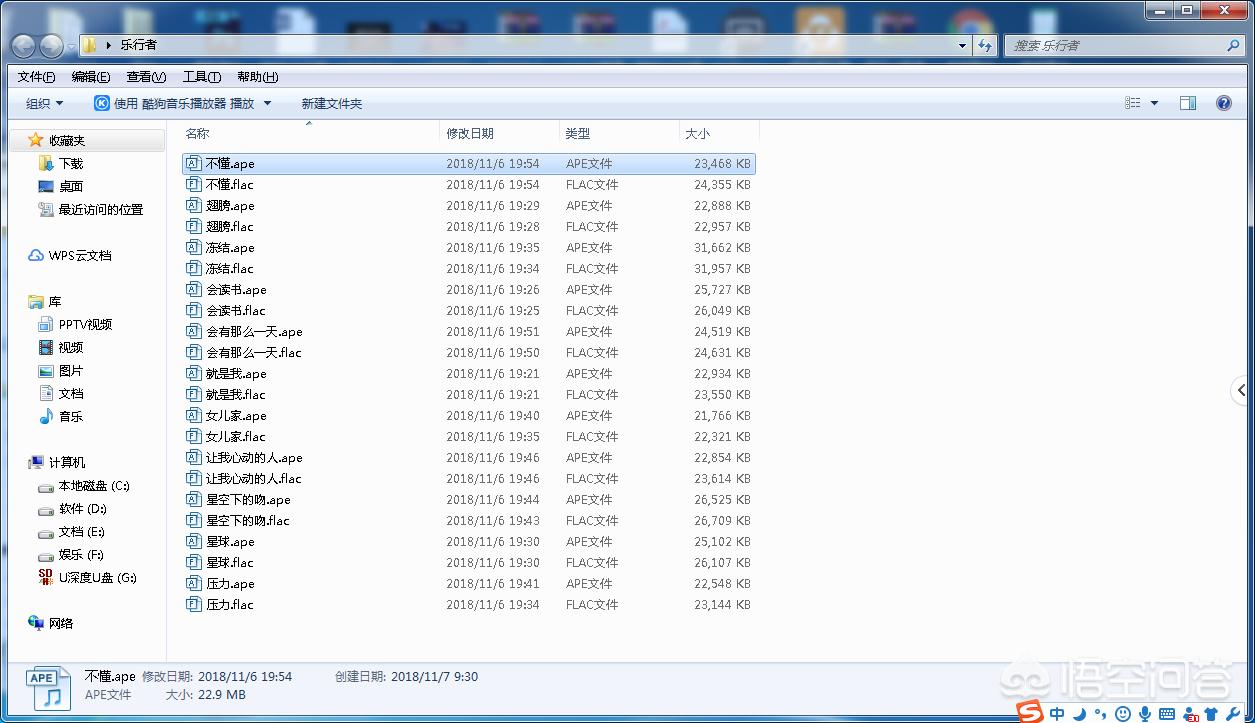Open the 查看(V) menu

(146, 77)
